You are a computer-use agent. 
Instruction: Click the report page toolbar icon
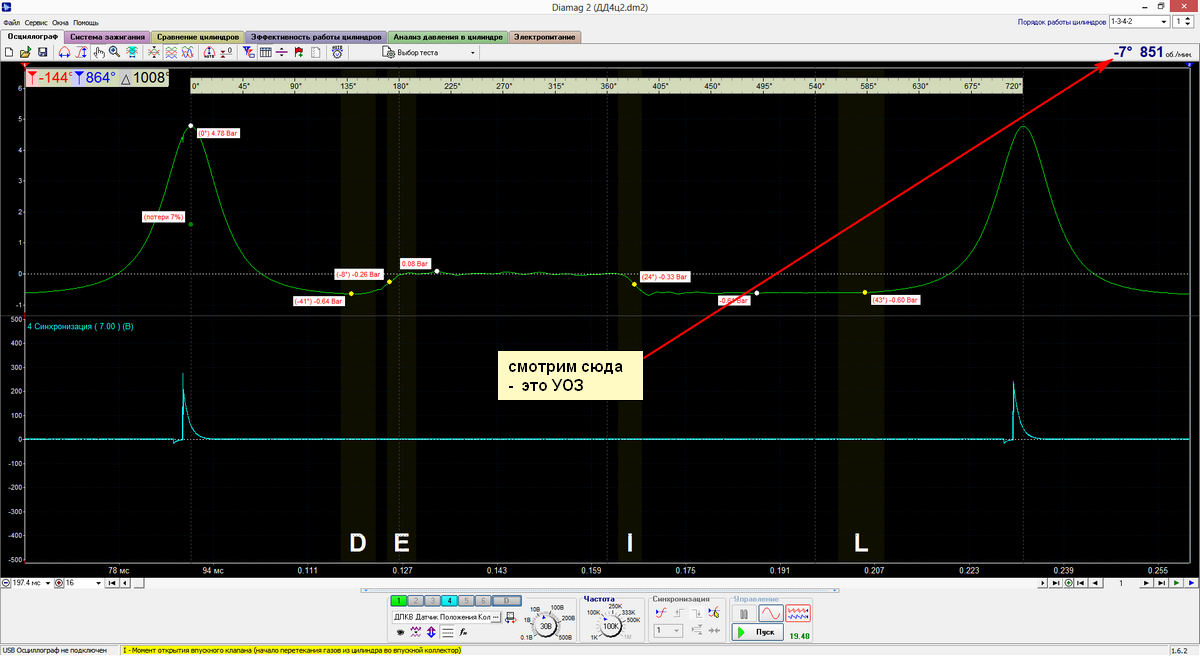315,52
